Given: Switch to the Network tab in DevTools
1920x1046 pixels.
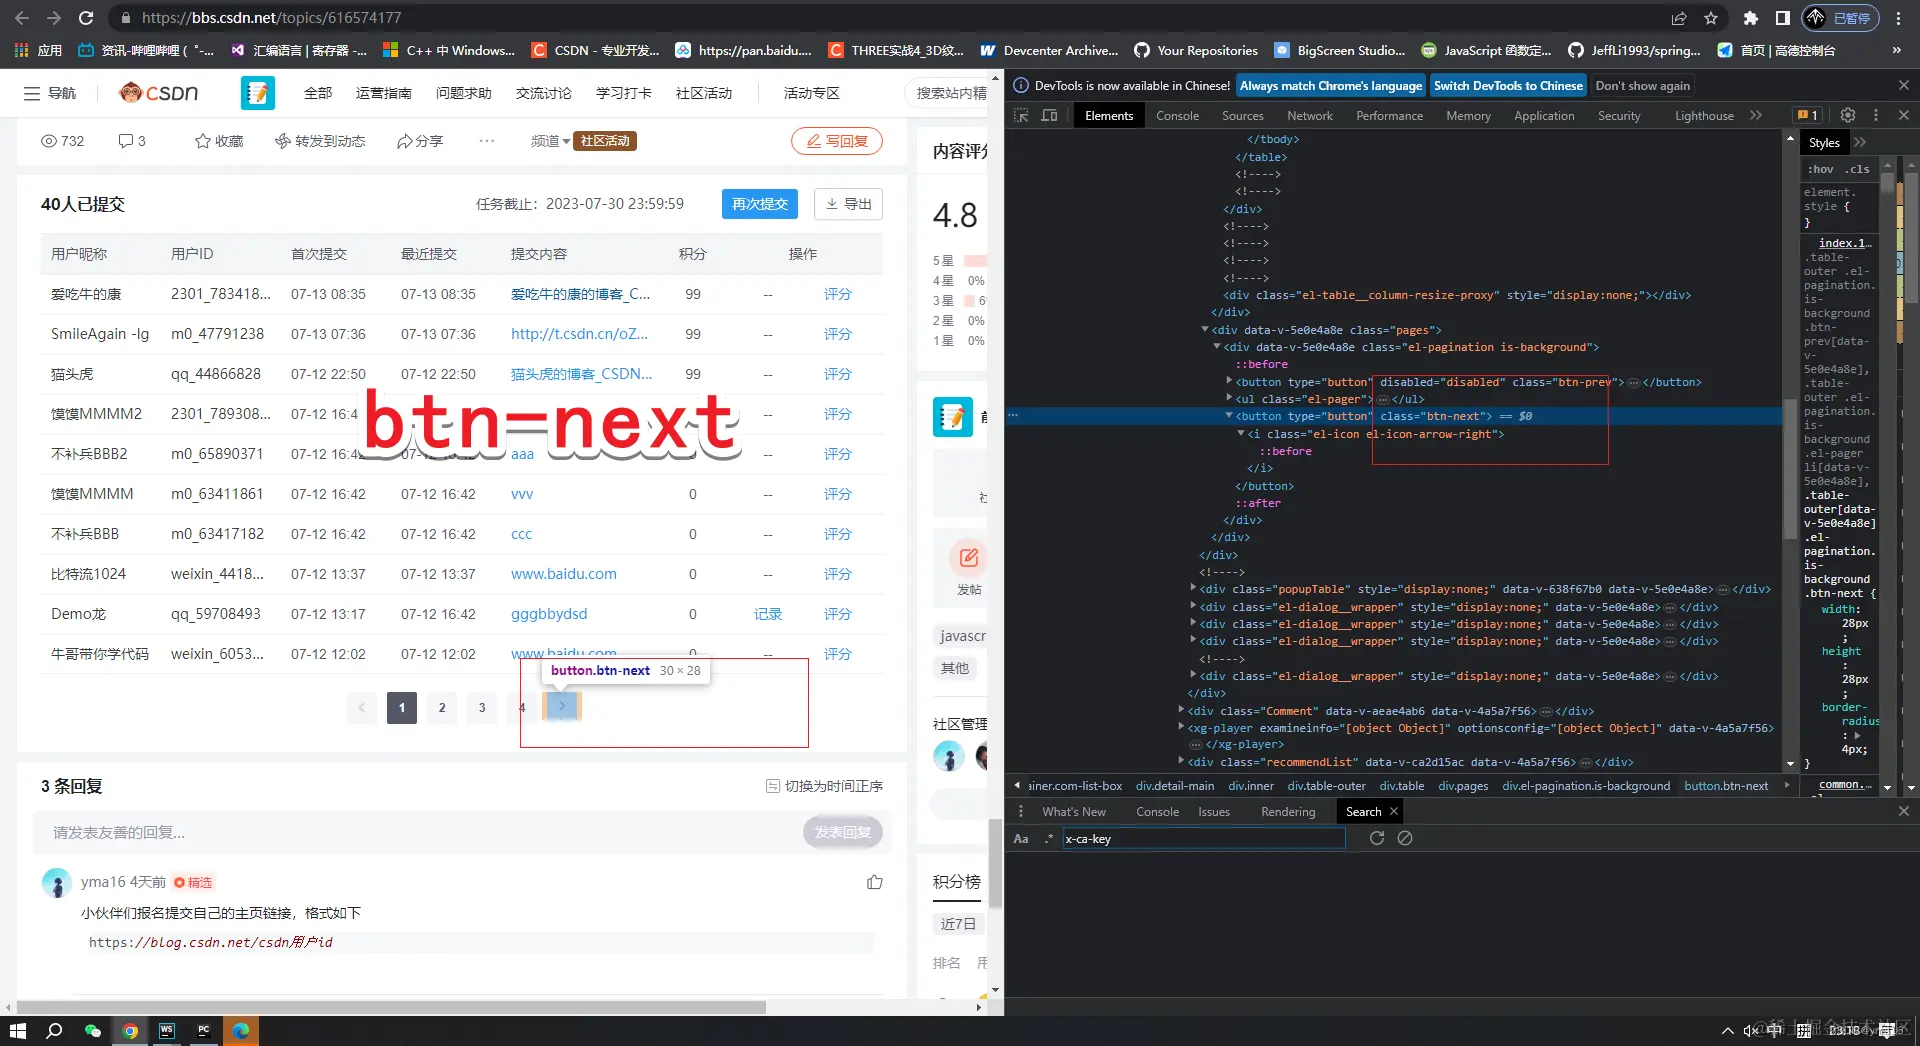Looking at the screenshot, I should pyautogui.click(x=1309, y=115).
